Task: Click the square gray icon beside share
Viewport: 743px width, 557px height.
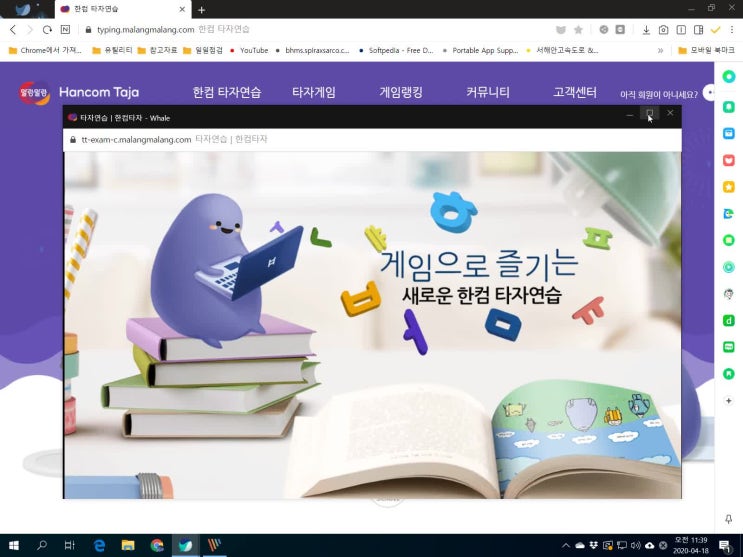Action: coord(620,29)
